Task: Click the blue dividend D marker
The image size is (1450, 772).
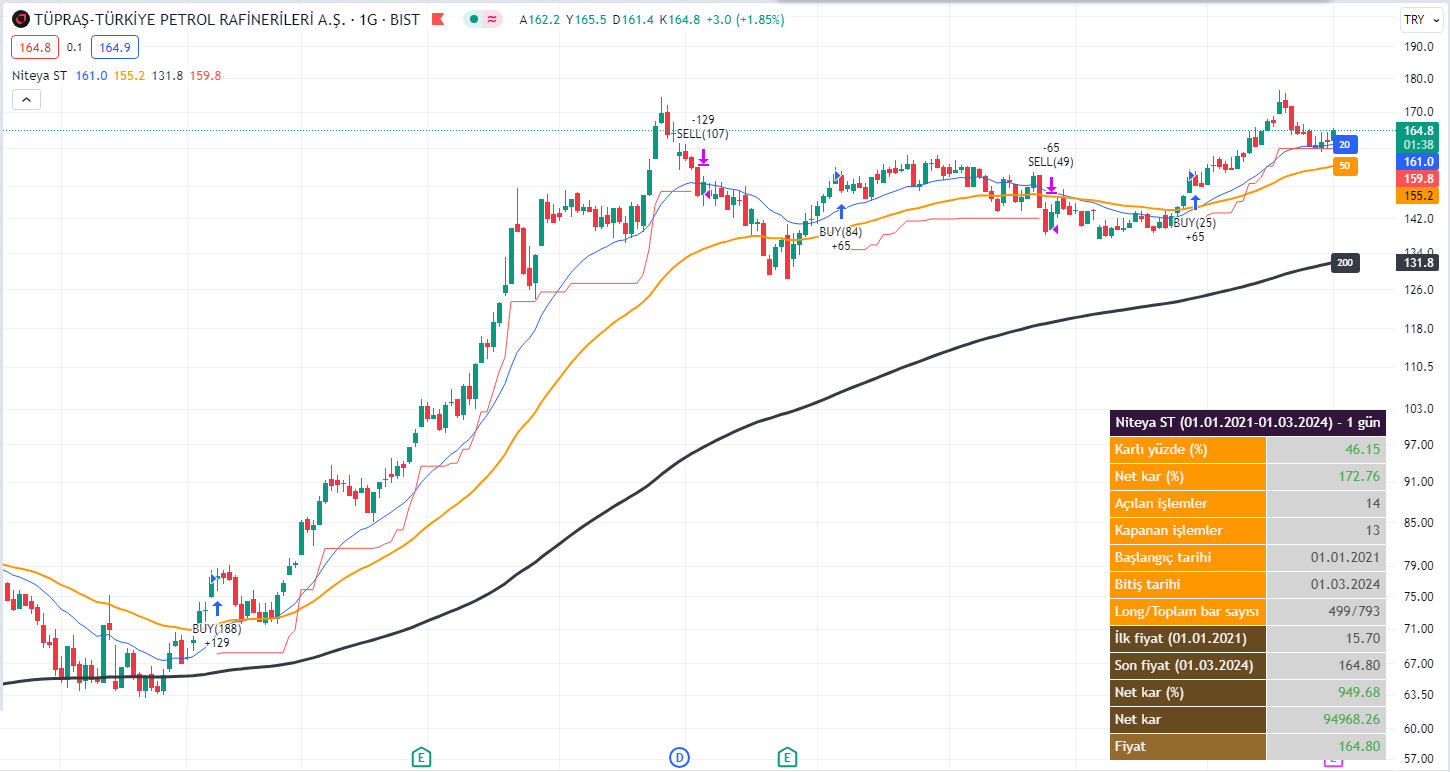Action: 679,757
